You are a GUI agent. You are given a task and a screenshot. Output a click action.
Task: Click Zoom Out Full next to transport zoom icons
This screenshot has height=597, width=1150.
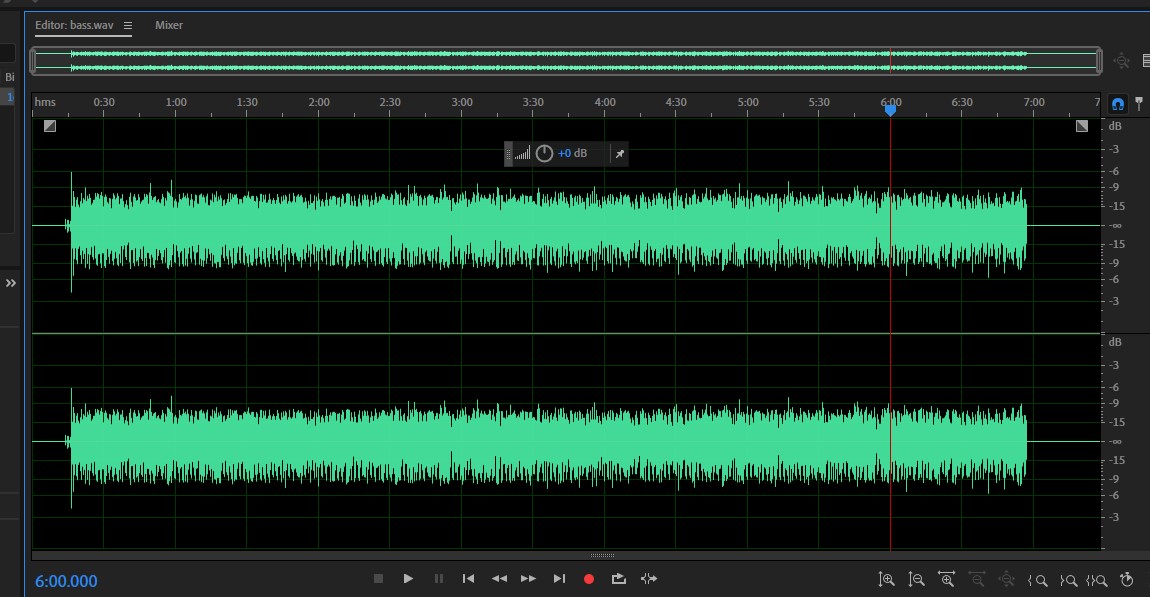(x=1006, y=579)
